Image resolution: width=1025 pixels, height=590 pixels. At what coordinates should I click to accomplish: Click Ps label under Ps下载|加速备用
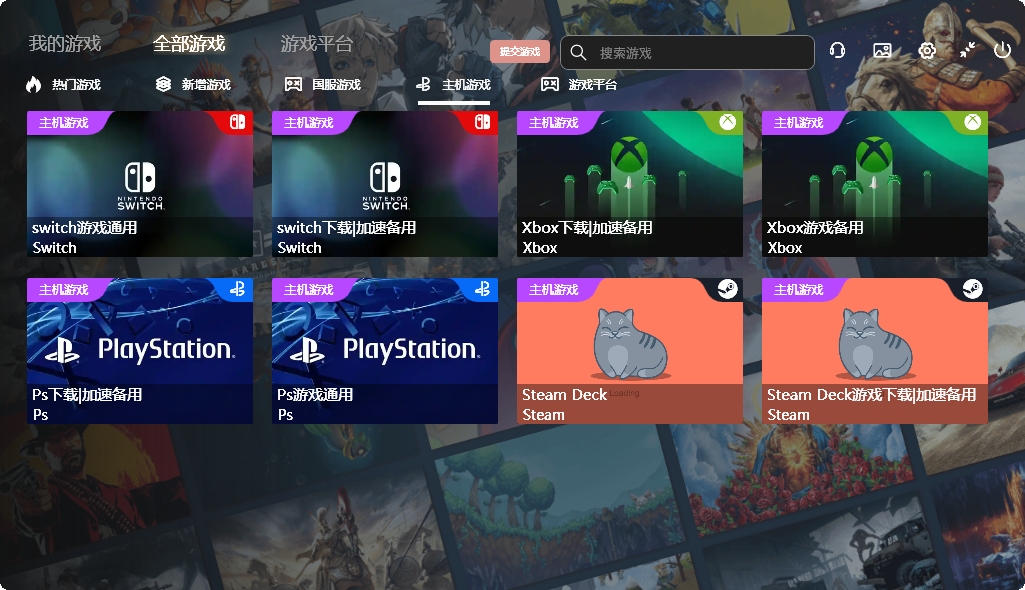(41, 415)
